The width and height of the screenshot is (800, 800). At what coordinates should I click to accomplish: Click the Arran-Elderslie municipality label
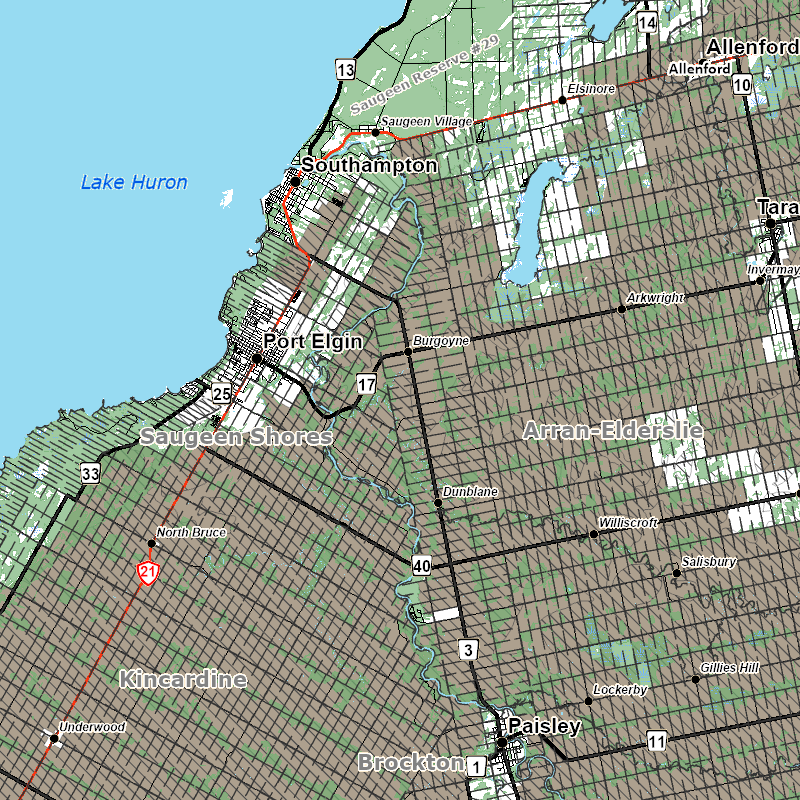(x=613, y=431)
